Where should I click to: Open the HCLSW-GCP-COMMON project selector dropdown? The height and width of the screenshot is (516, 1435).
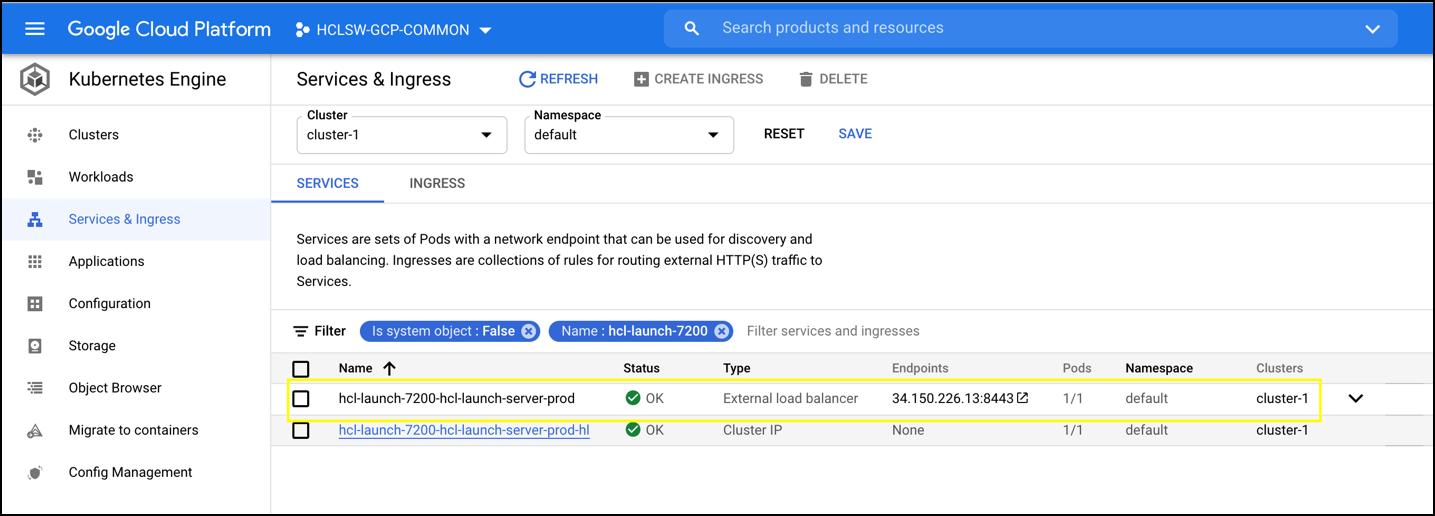click(x=394, y=30)
